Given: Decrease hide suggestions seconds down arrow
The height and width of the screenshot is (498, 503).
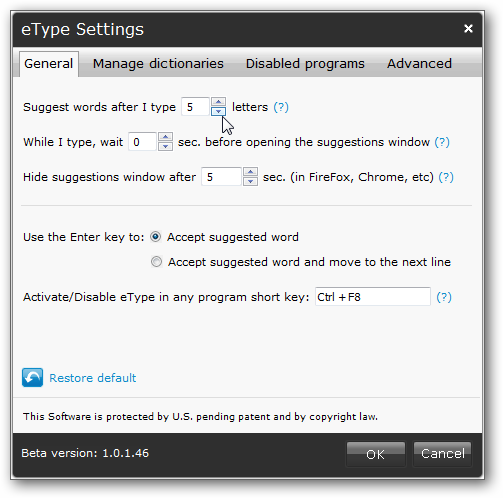Looking at the screenshot, I should click(250, 181).
